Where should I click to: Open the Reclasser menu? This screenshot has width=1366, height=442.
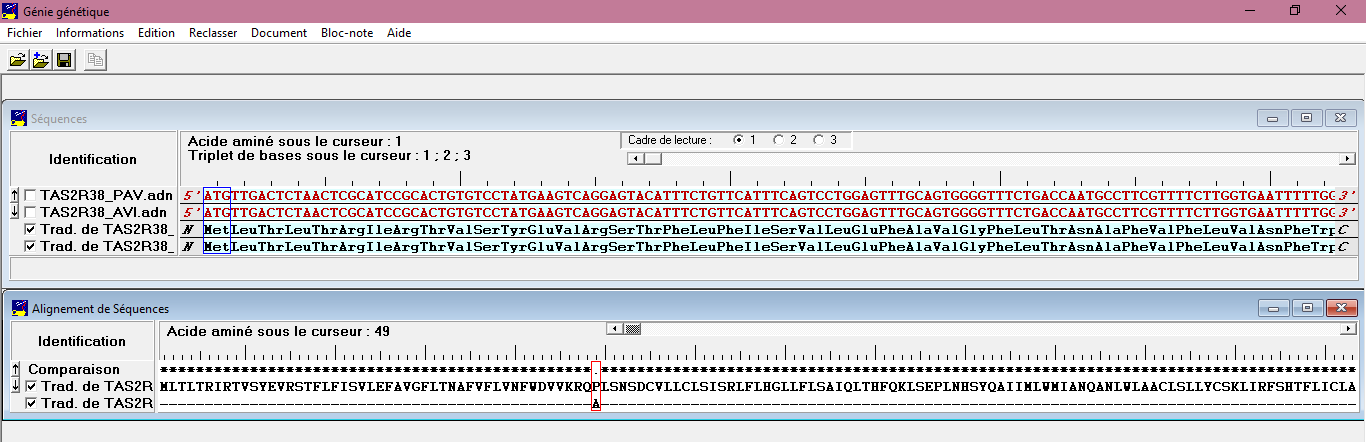click(212, 33)
